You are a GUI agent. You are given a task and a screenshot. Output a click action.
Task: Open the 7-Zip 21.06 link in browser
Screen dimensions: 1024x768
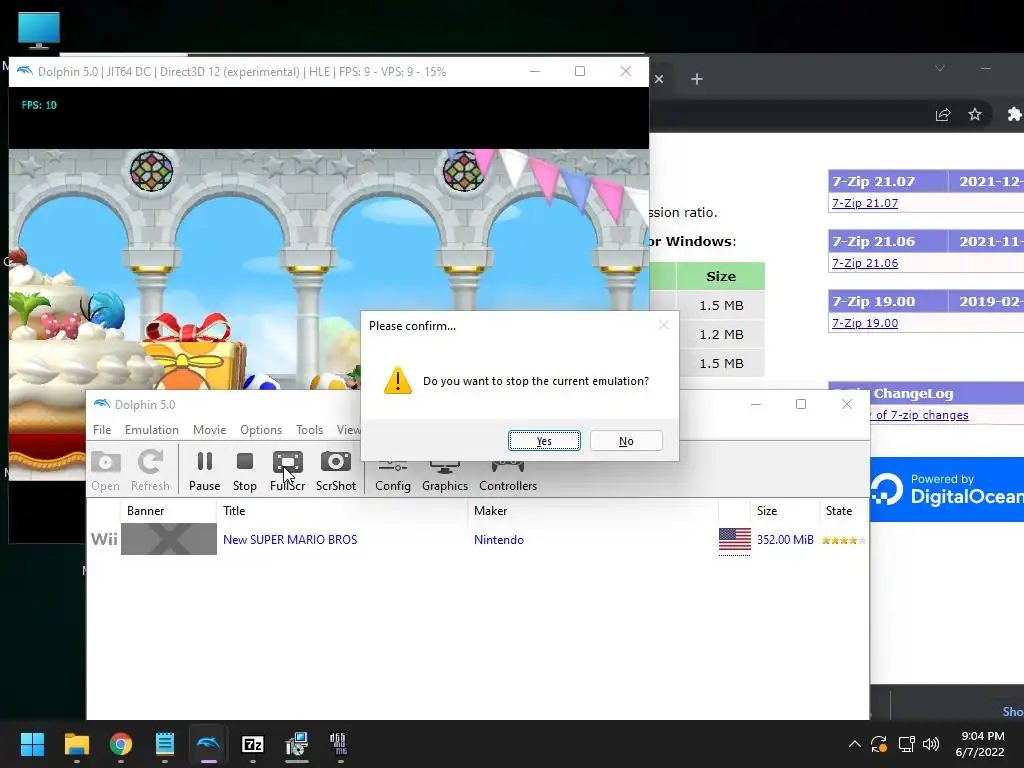coord(865,263)
